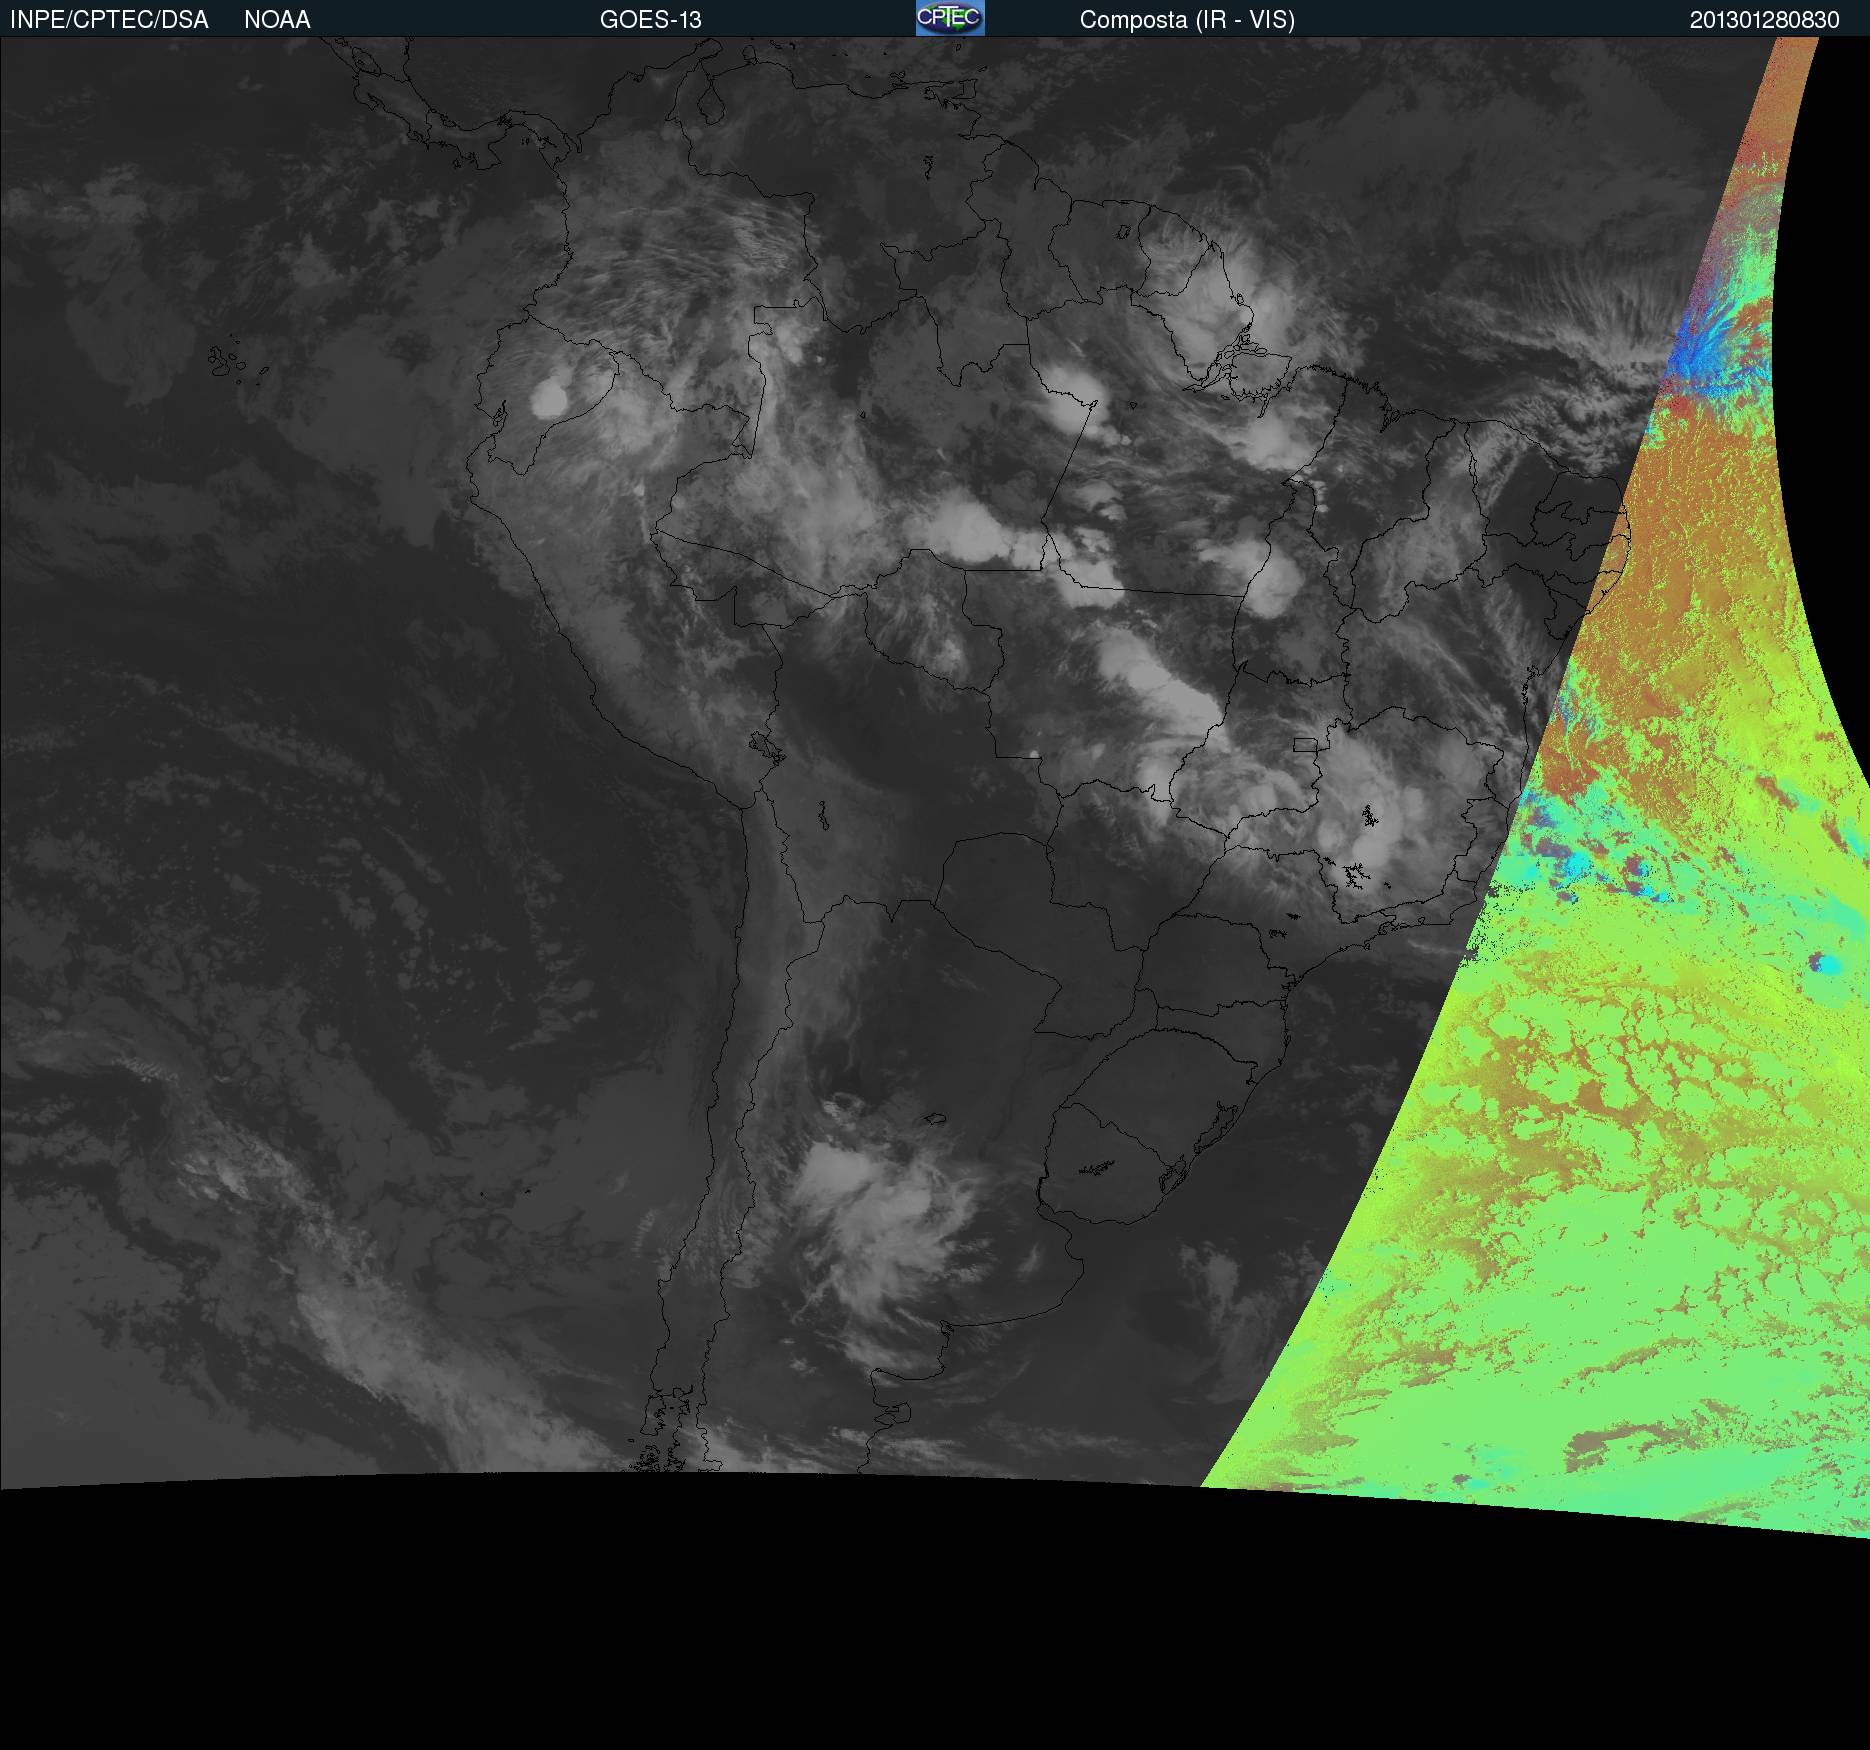
Task: Click the 'Composta (IR - VIS)' title
Action: tap(1187, 20)
